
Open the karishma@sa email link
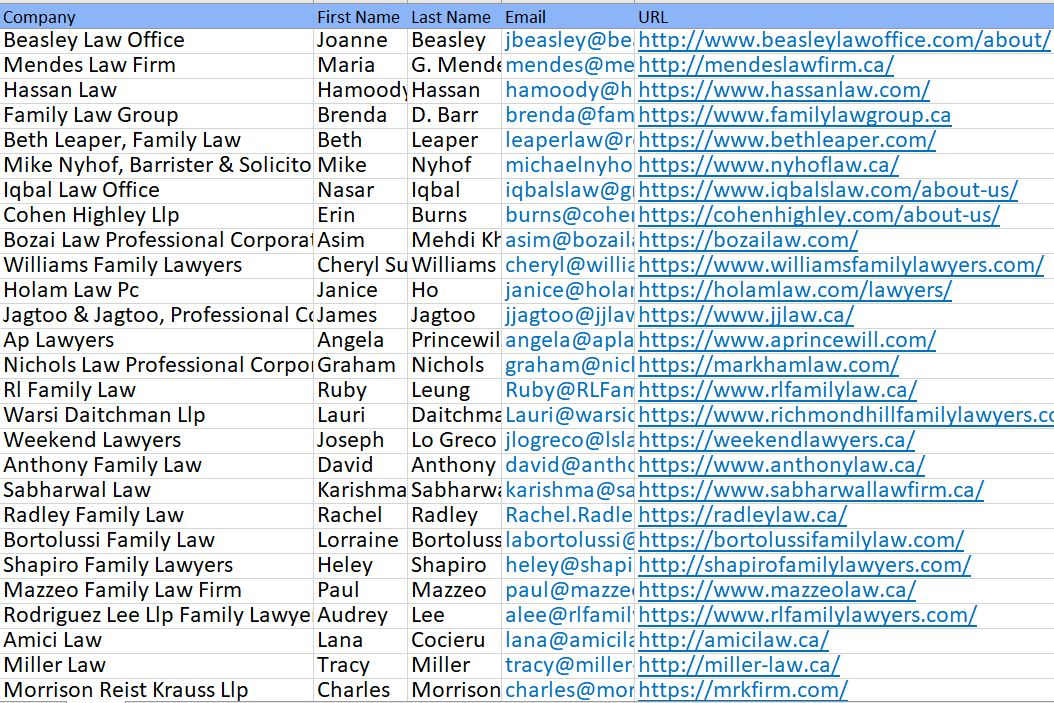pos(569,490)
